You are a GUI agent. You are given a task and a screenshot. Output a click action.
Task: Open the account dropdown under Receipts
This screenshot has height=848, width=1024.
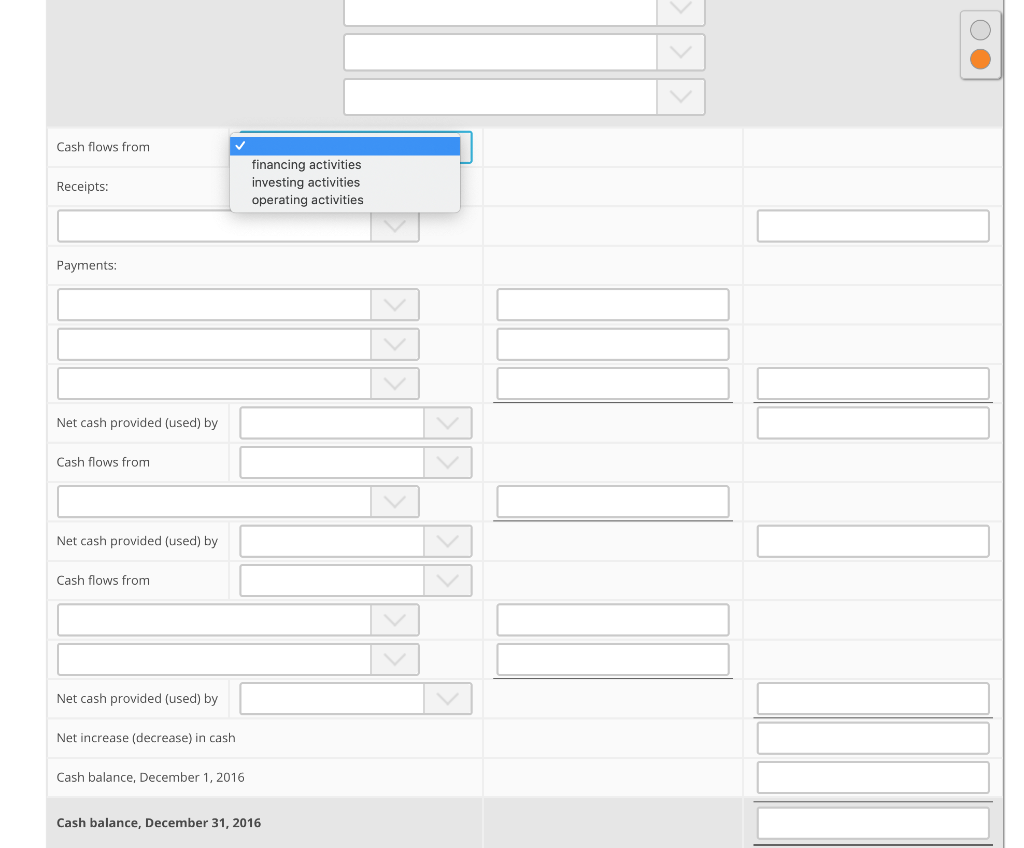[238, 226]
